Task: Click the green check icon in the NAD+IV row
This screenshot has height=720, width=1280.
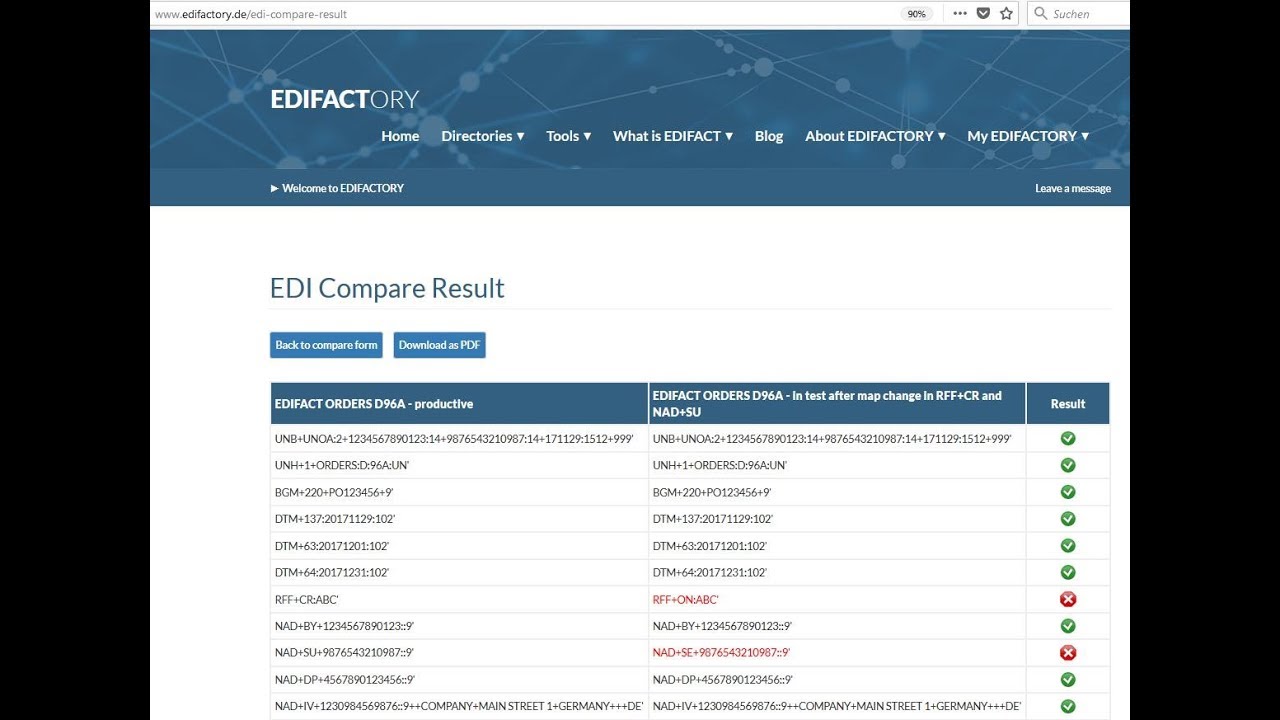Action: point(1068,706)
